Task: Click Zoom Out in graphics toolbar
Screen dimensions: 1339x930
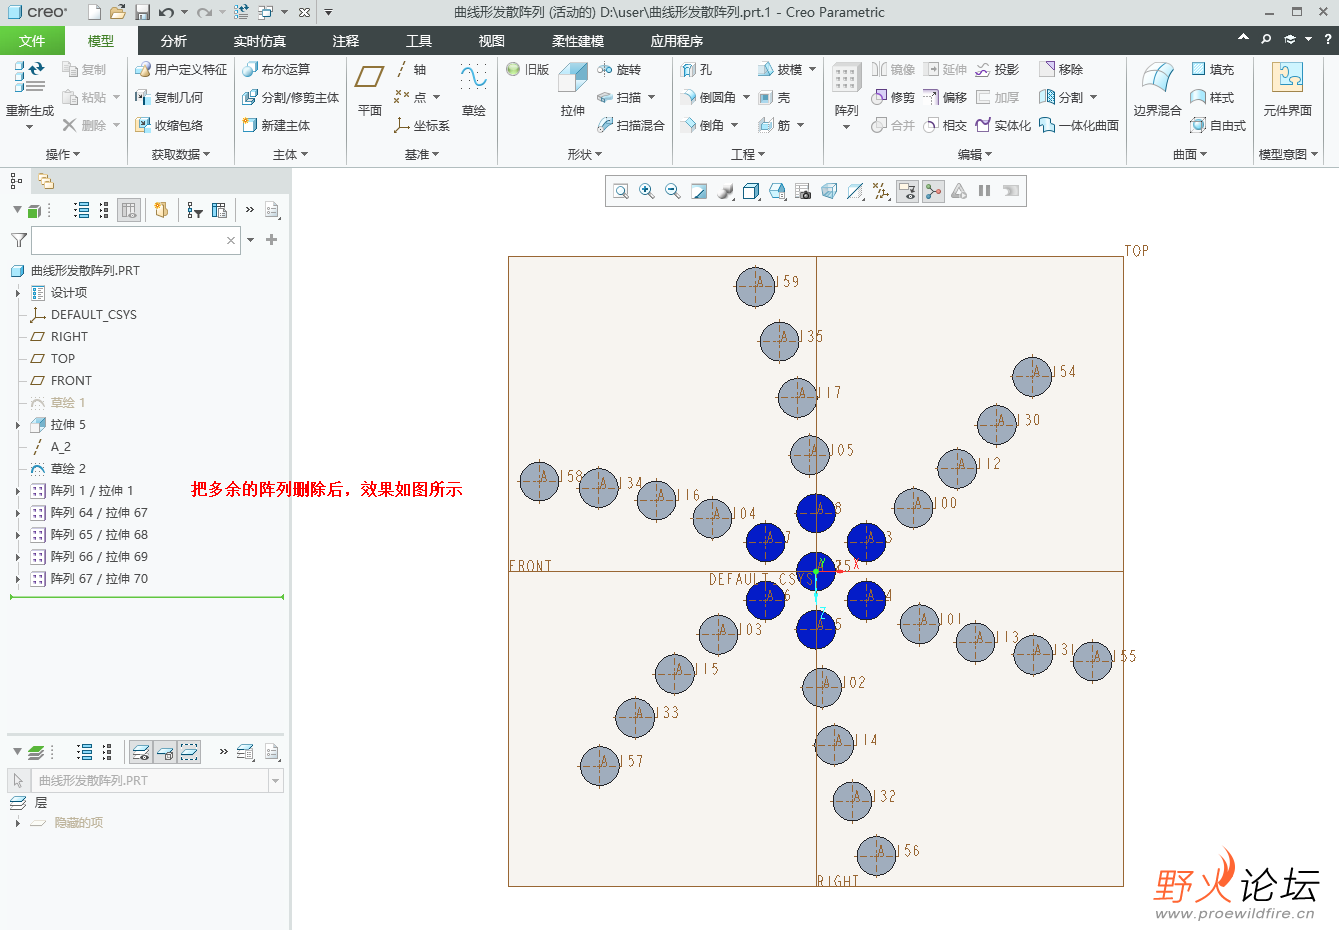Action: point(673,191)
